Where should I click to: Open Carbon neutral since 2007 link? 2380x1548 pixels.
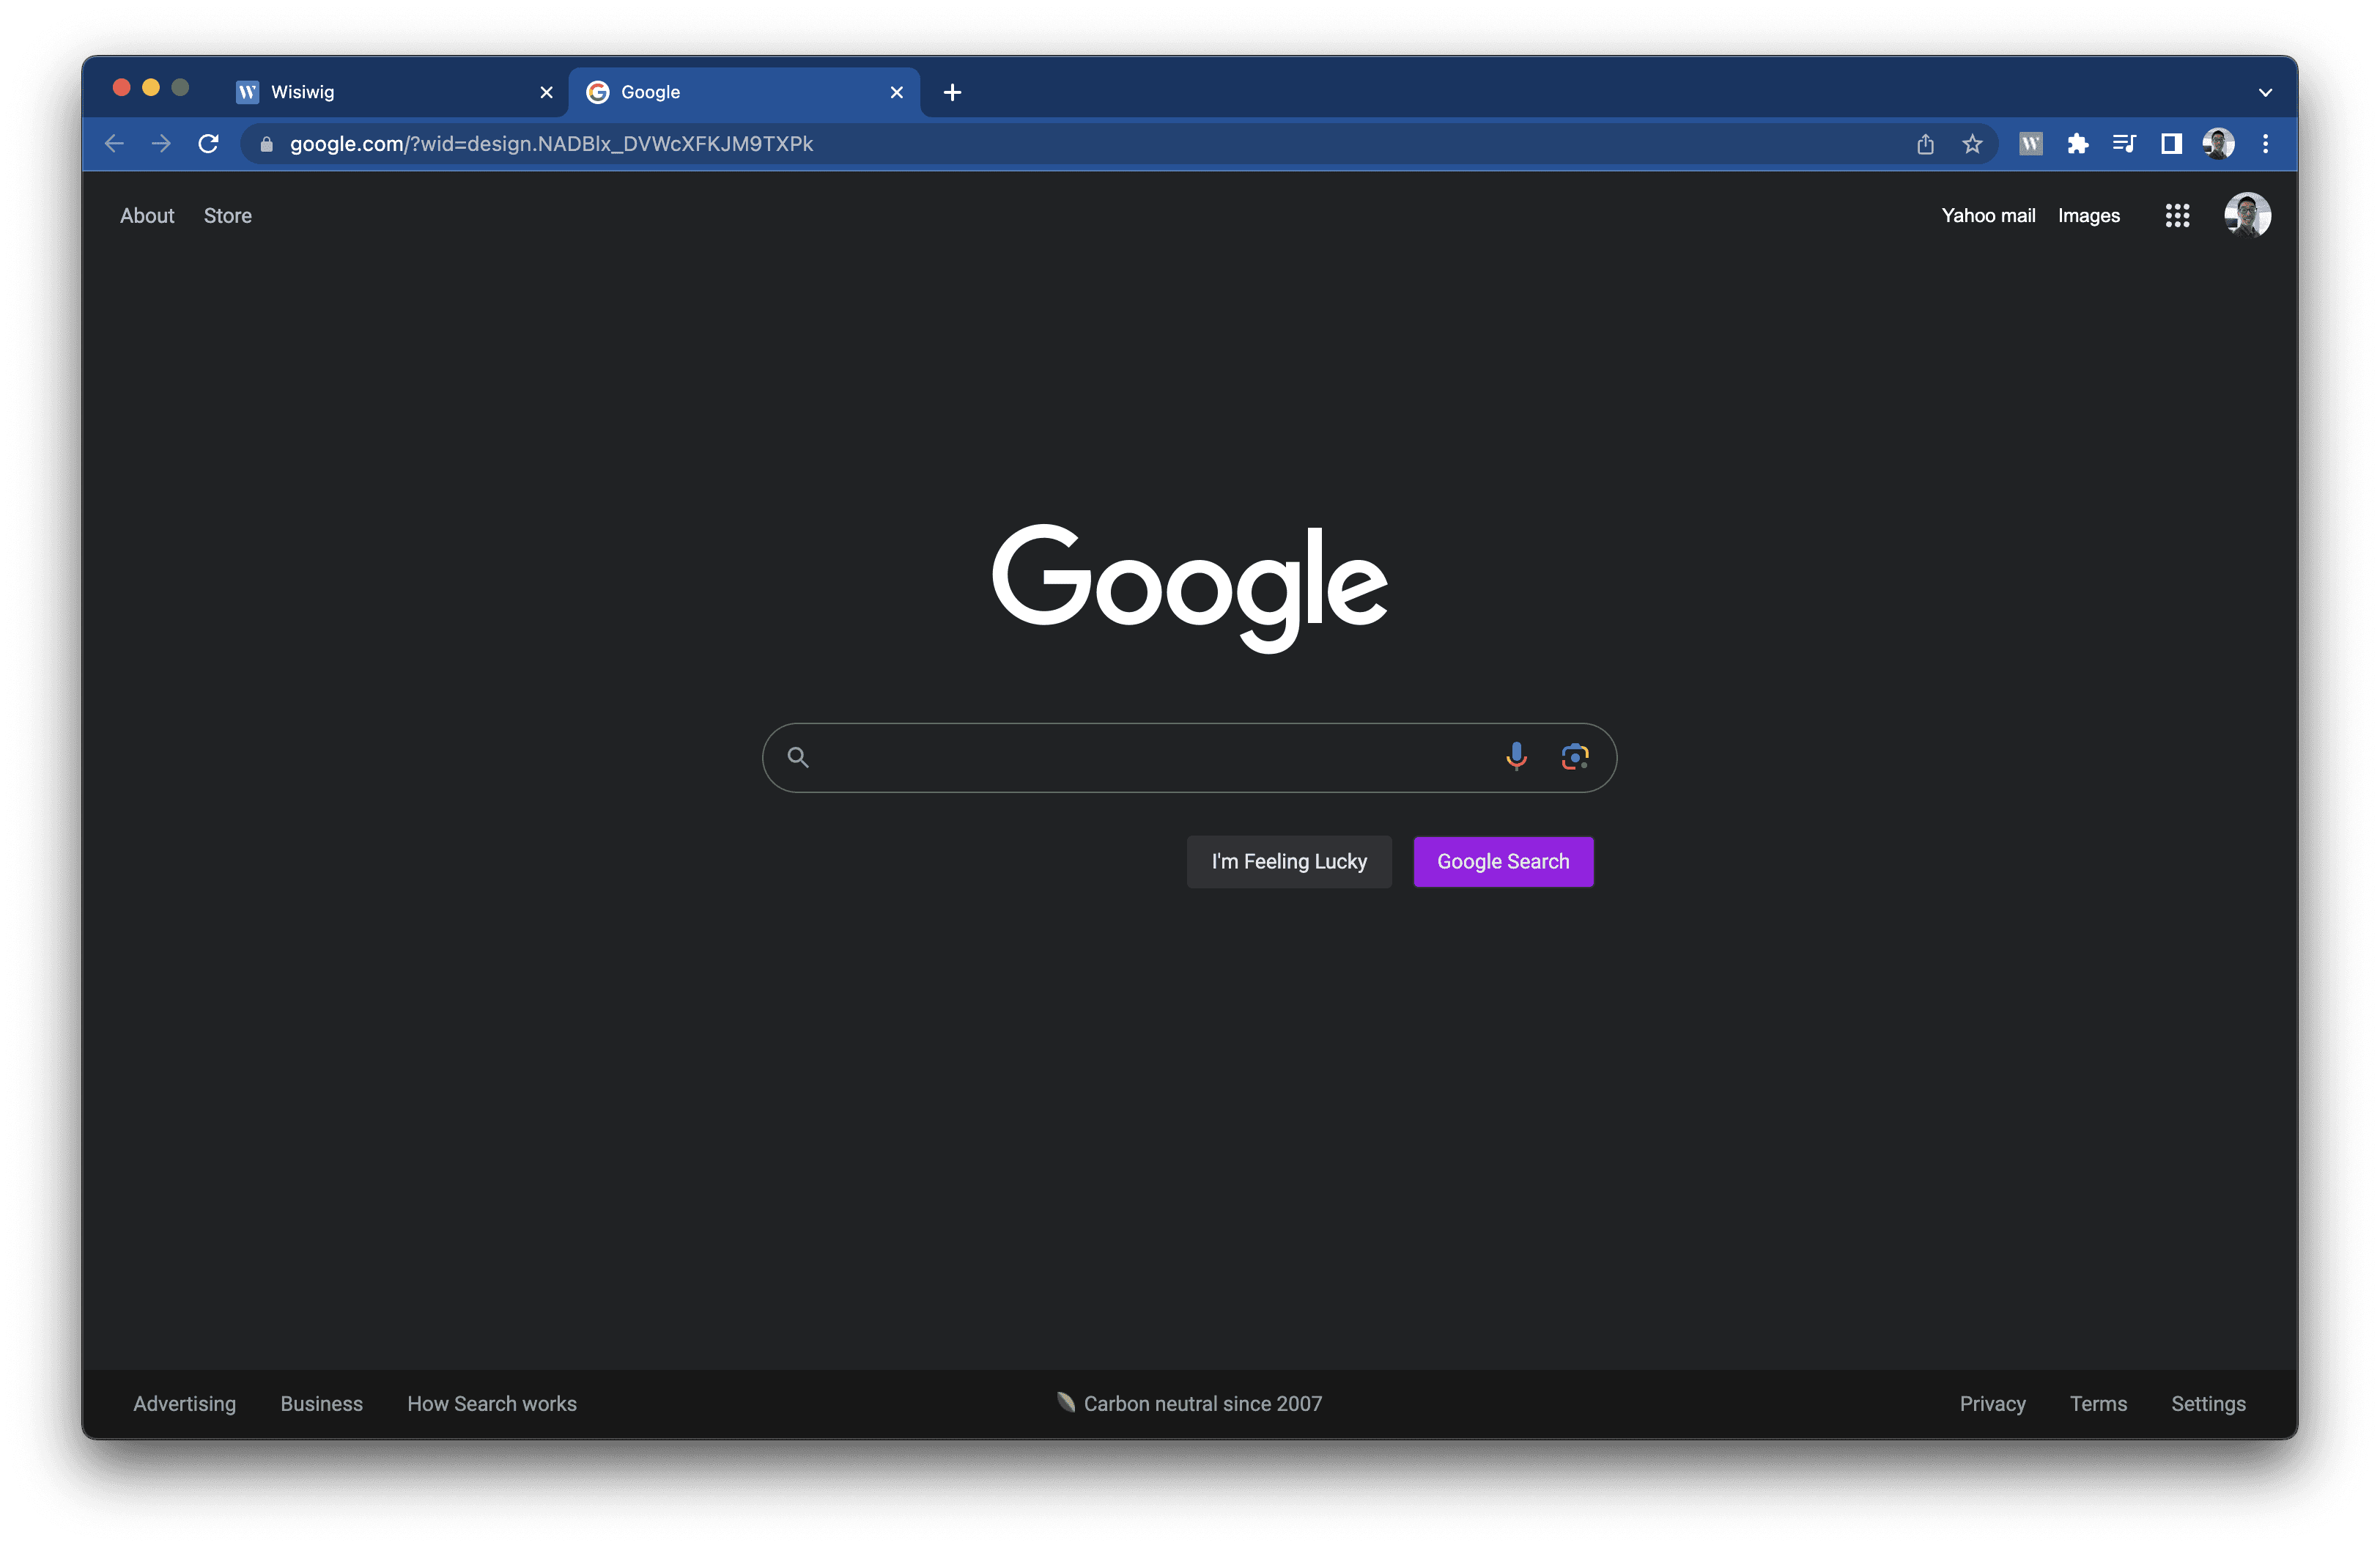[x=1189, y=1404]
